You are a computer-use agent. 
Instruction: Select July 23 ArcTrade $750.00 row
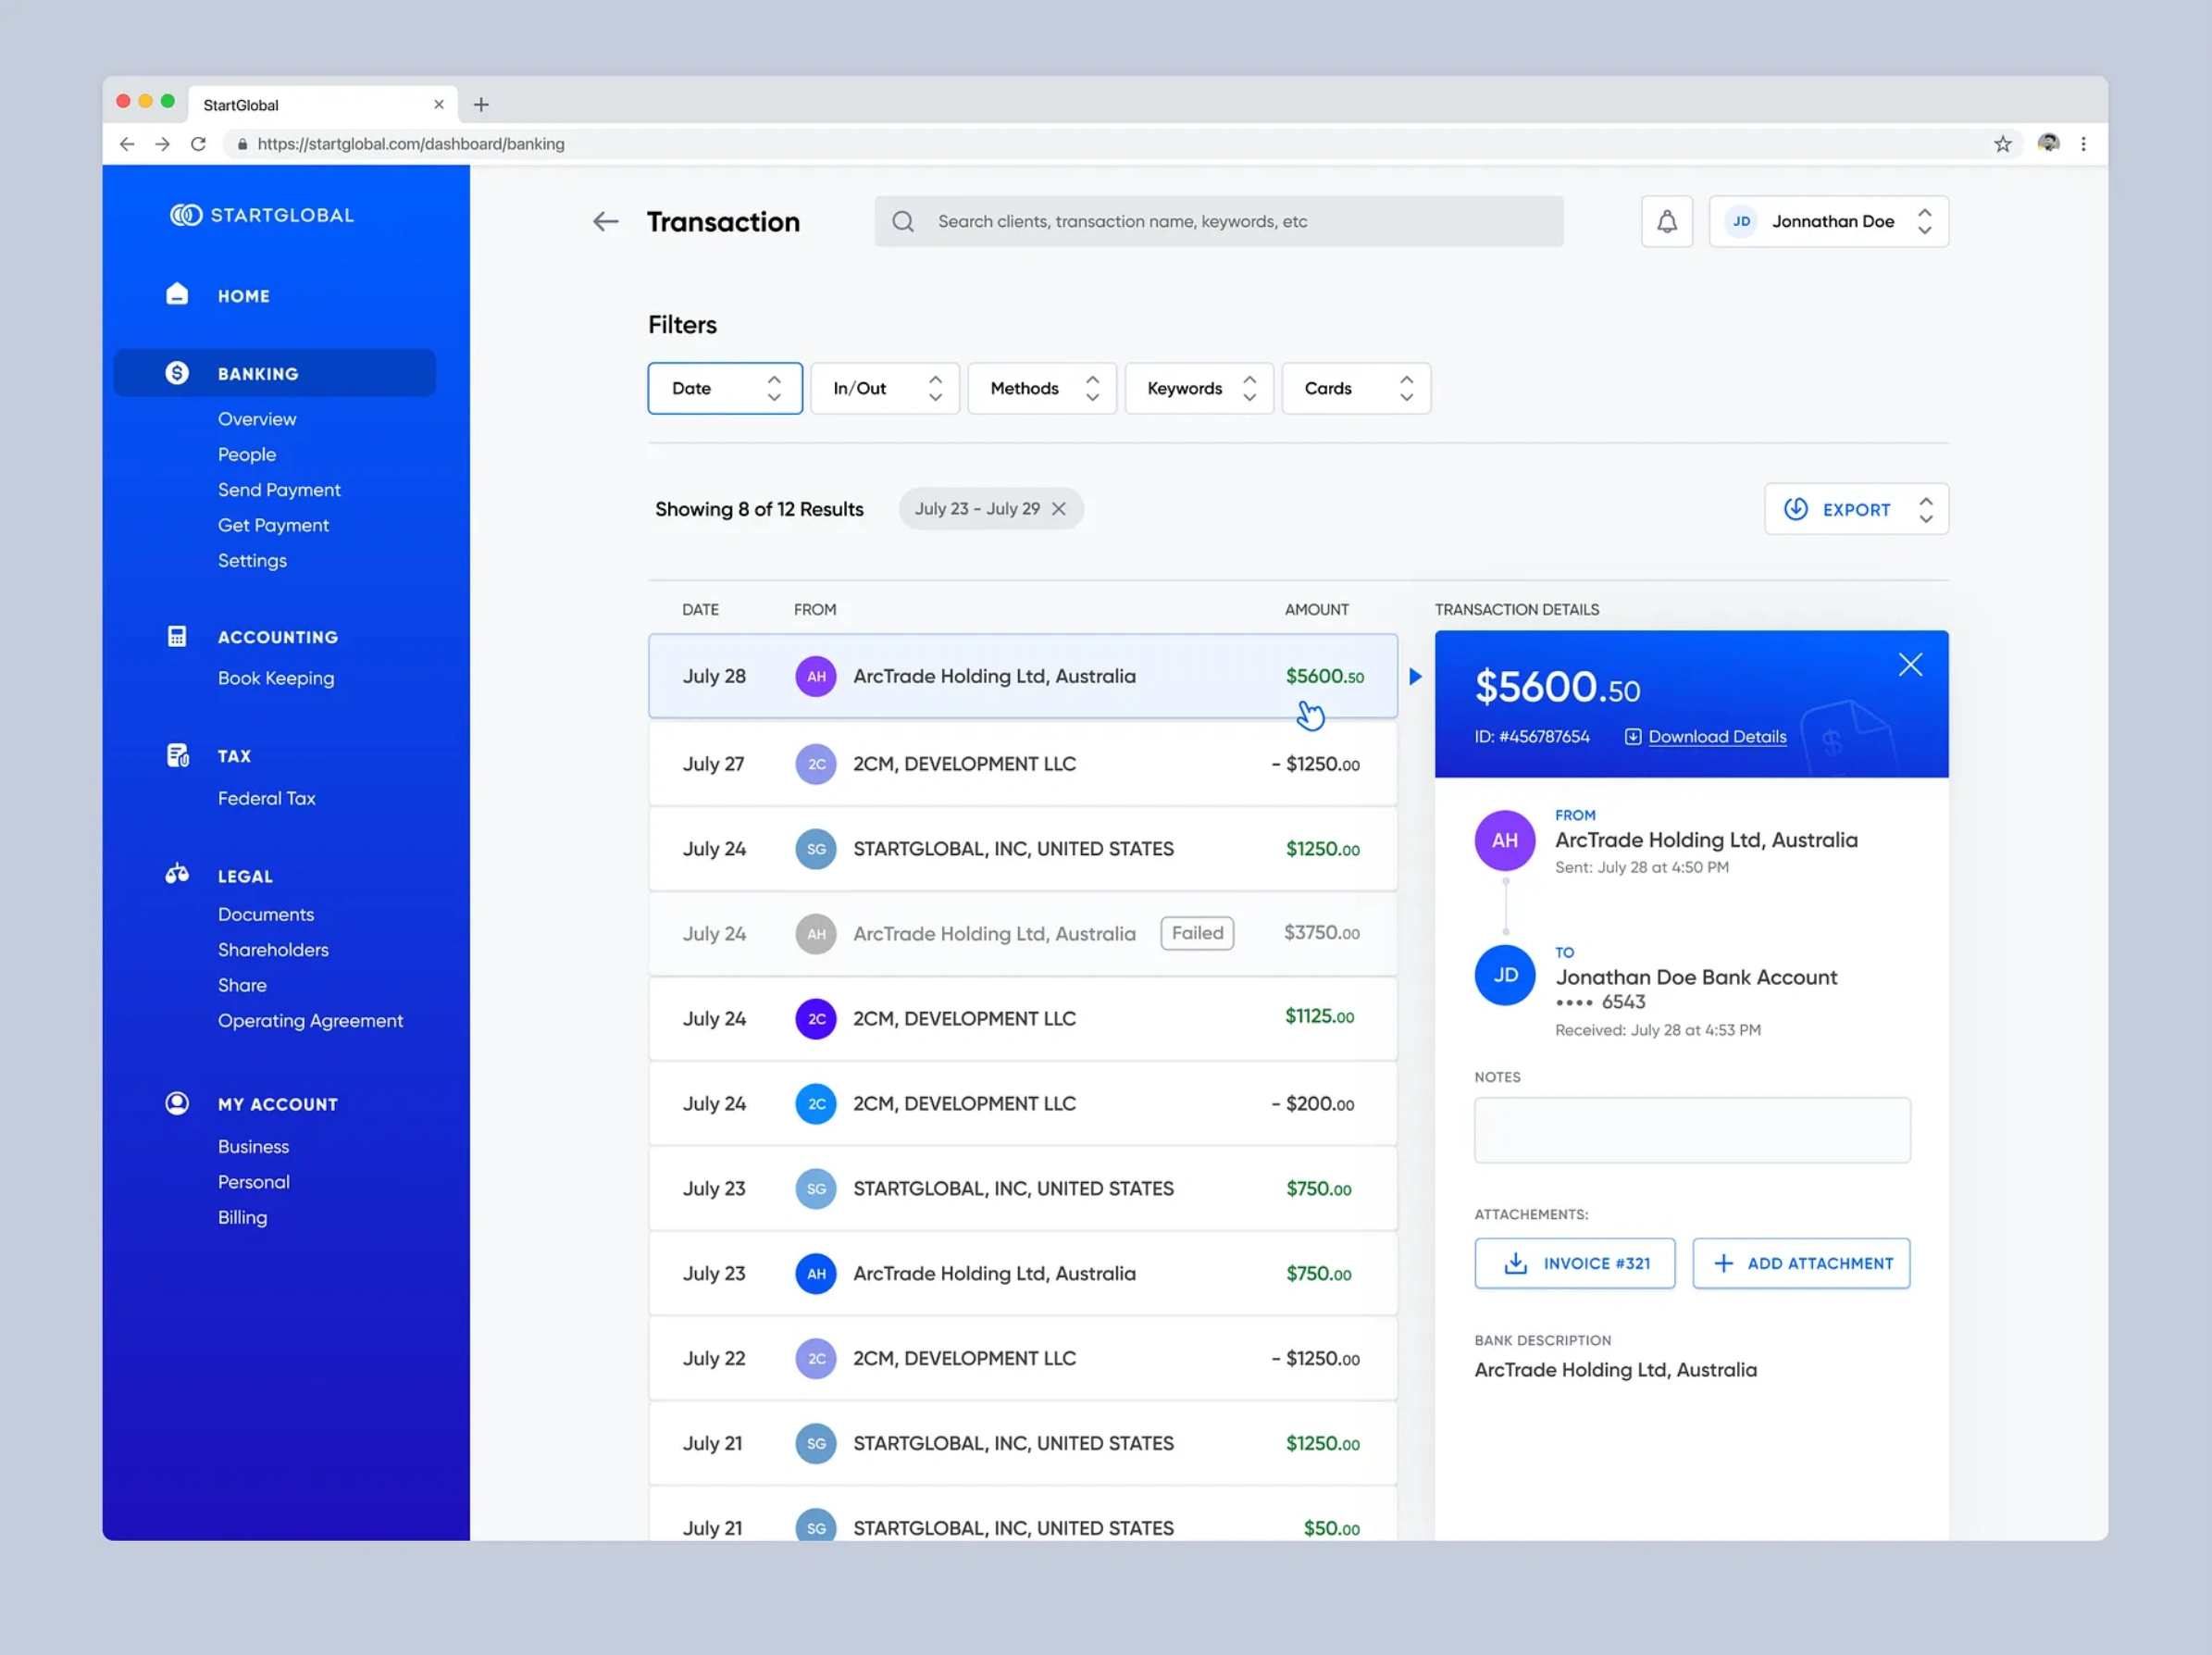1023,1274
